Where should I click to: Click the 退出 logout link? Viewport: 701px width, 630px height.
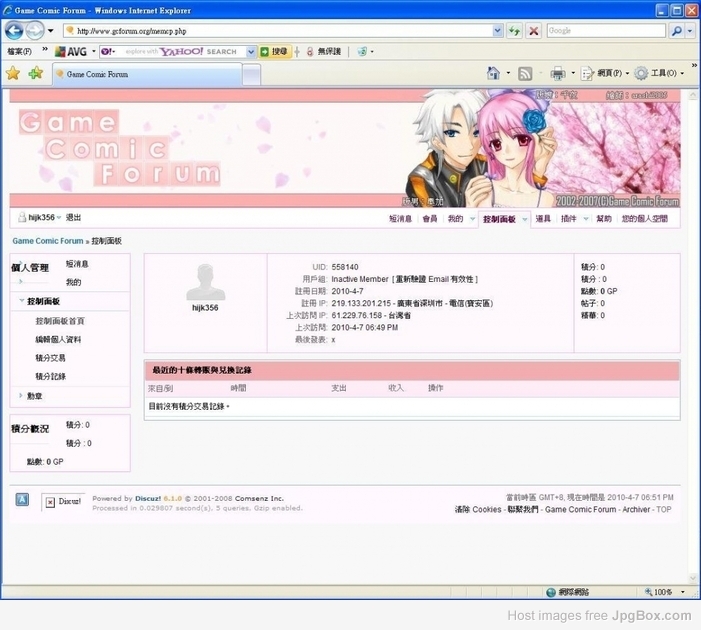(73, 218)
